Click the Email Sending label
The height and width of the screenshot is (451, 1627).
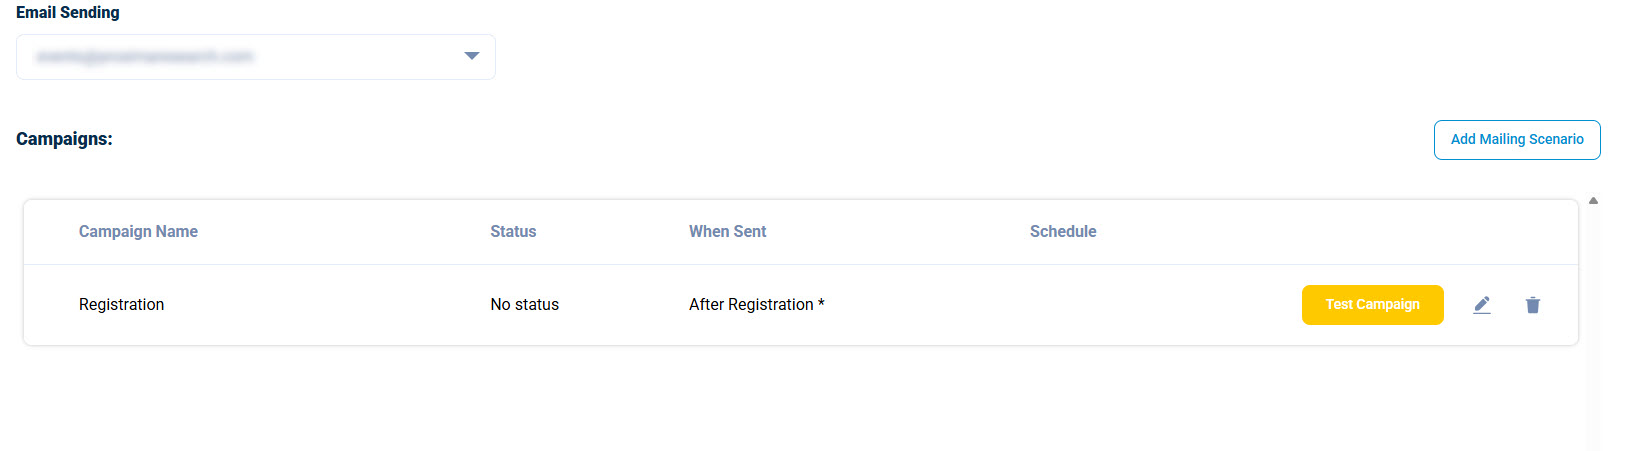68,13
